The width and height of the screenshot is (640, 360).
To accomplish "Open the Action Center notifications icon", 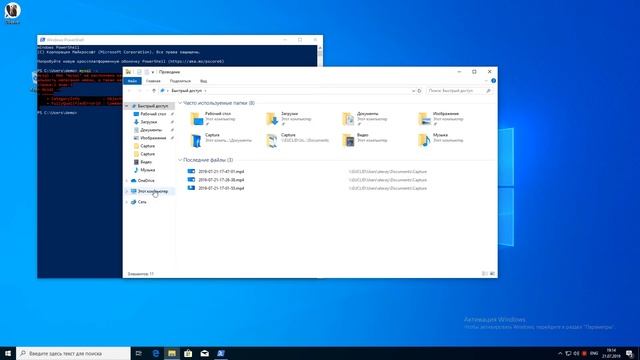I will click(x=630, y=353).
